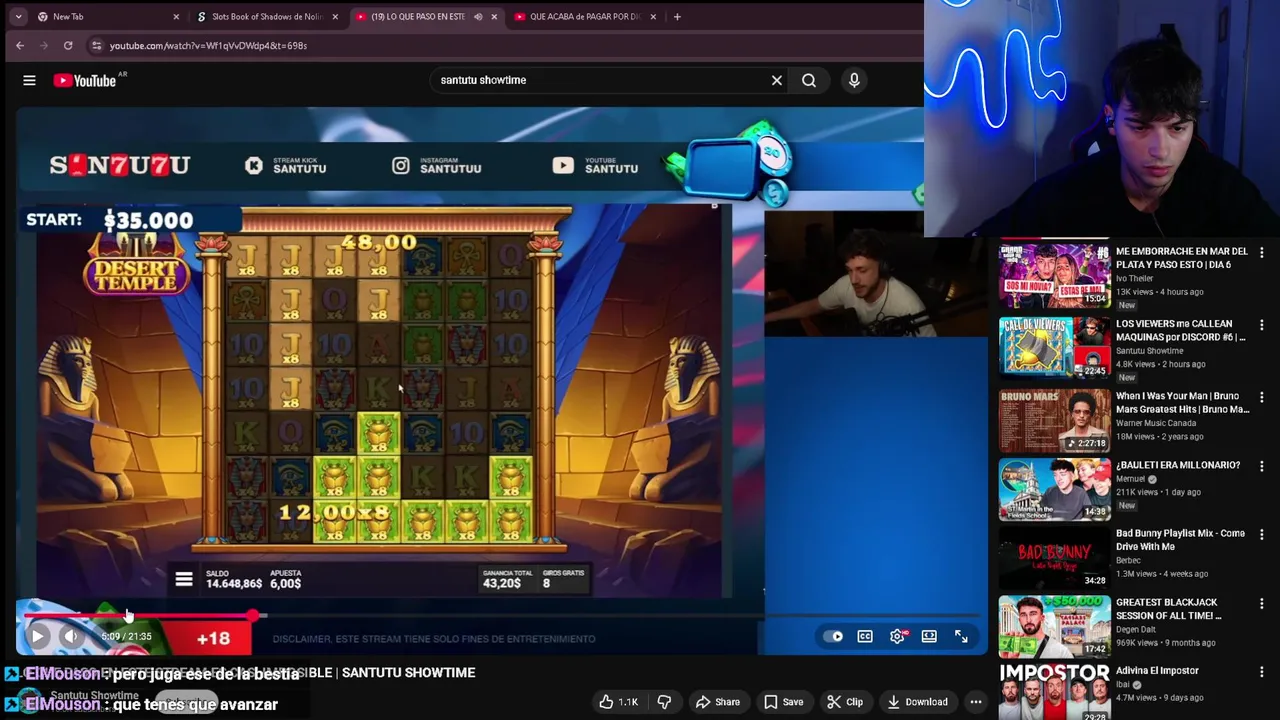Switch to QUE ACABA DE PAGAR tab
1280x720 pixels.
pos(585,16)
